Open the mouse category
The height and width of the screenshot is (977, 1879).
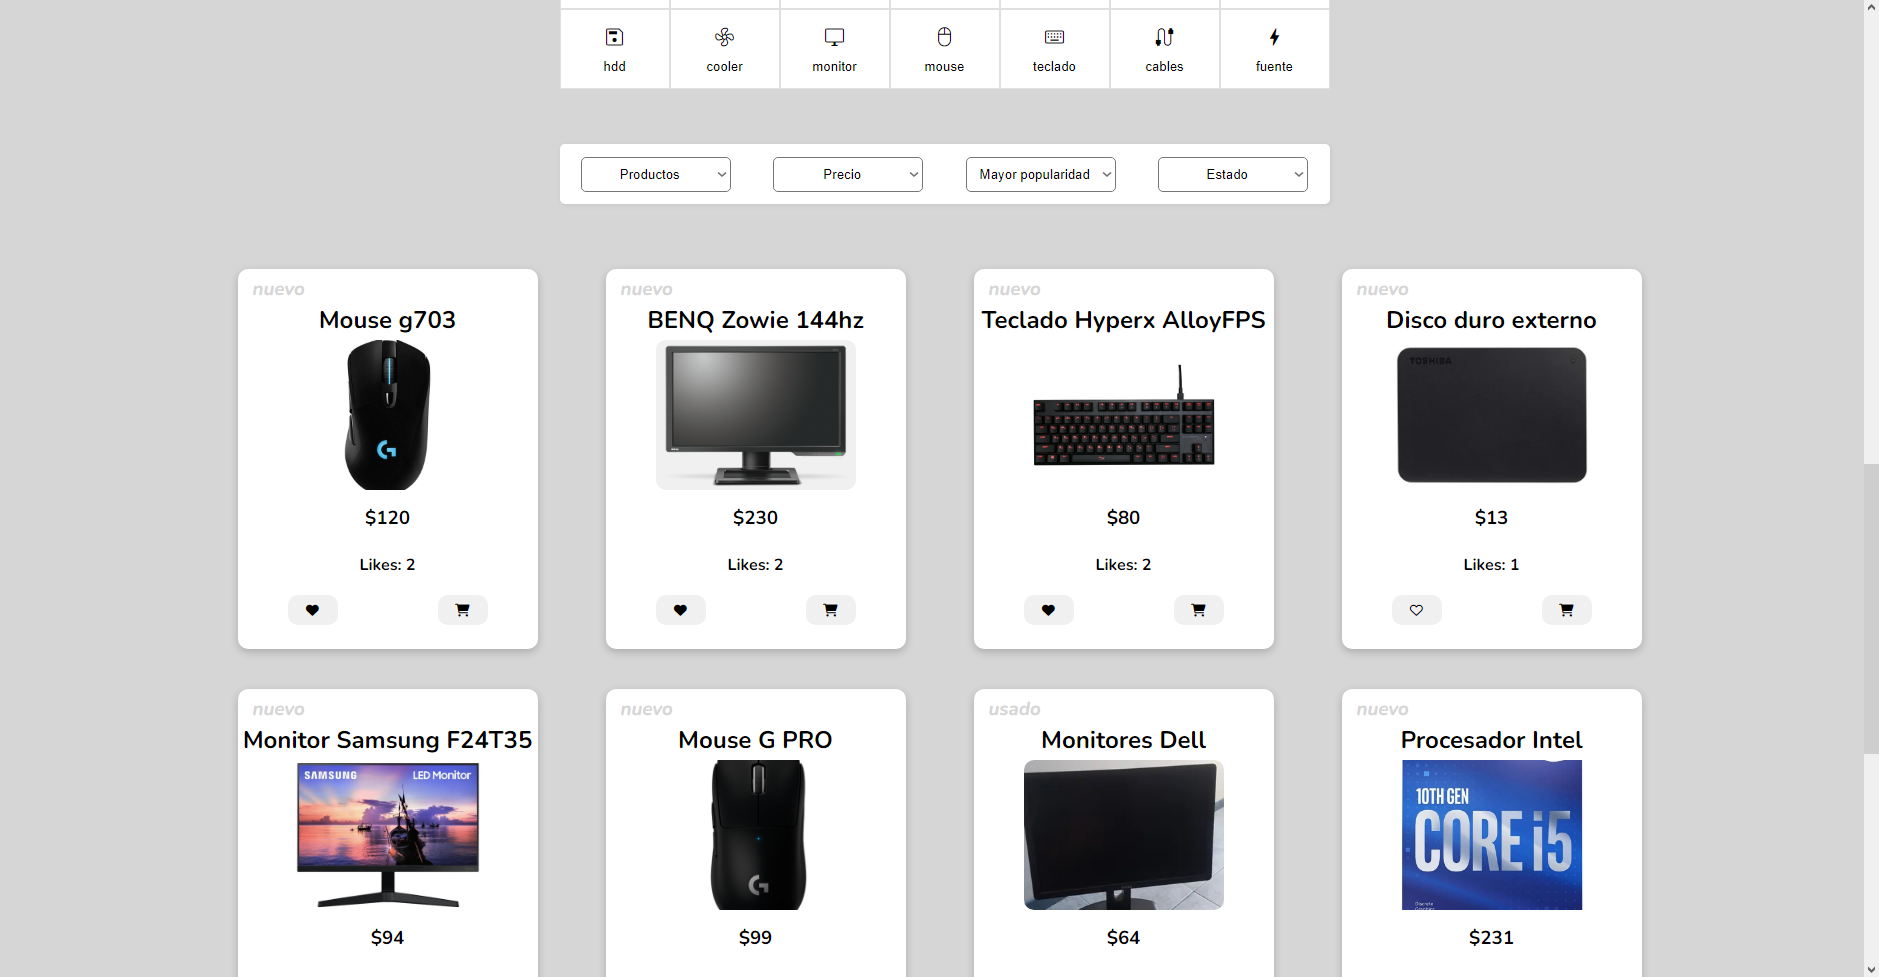pos(944,48)
